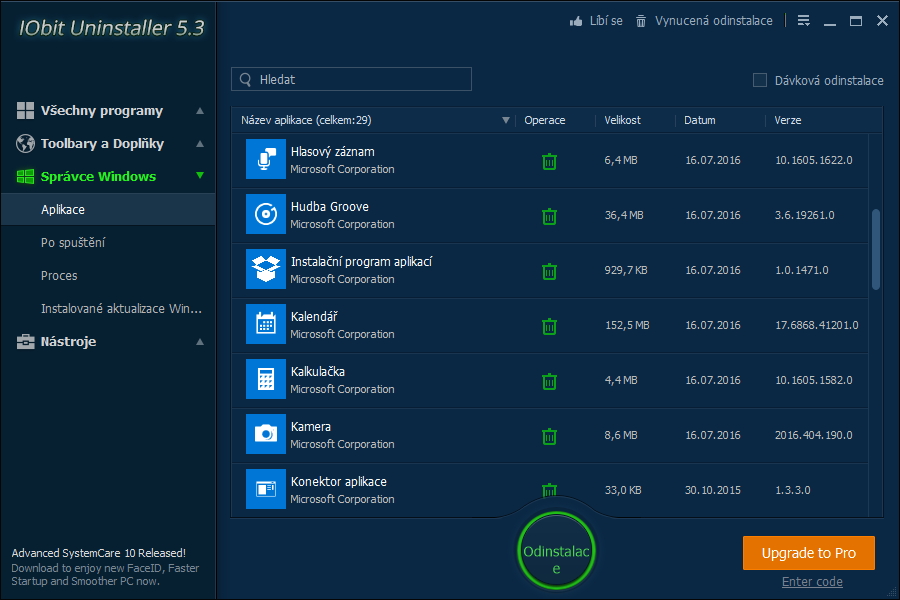Click the trash icon for Hudba Groove
900x600 pixels.
(549, 216)
